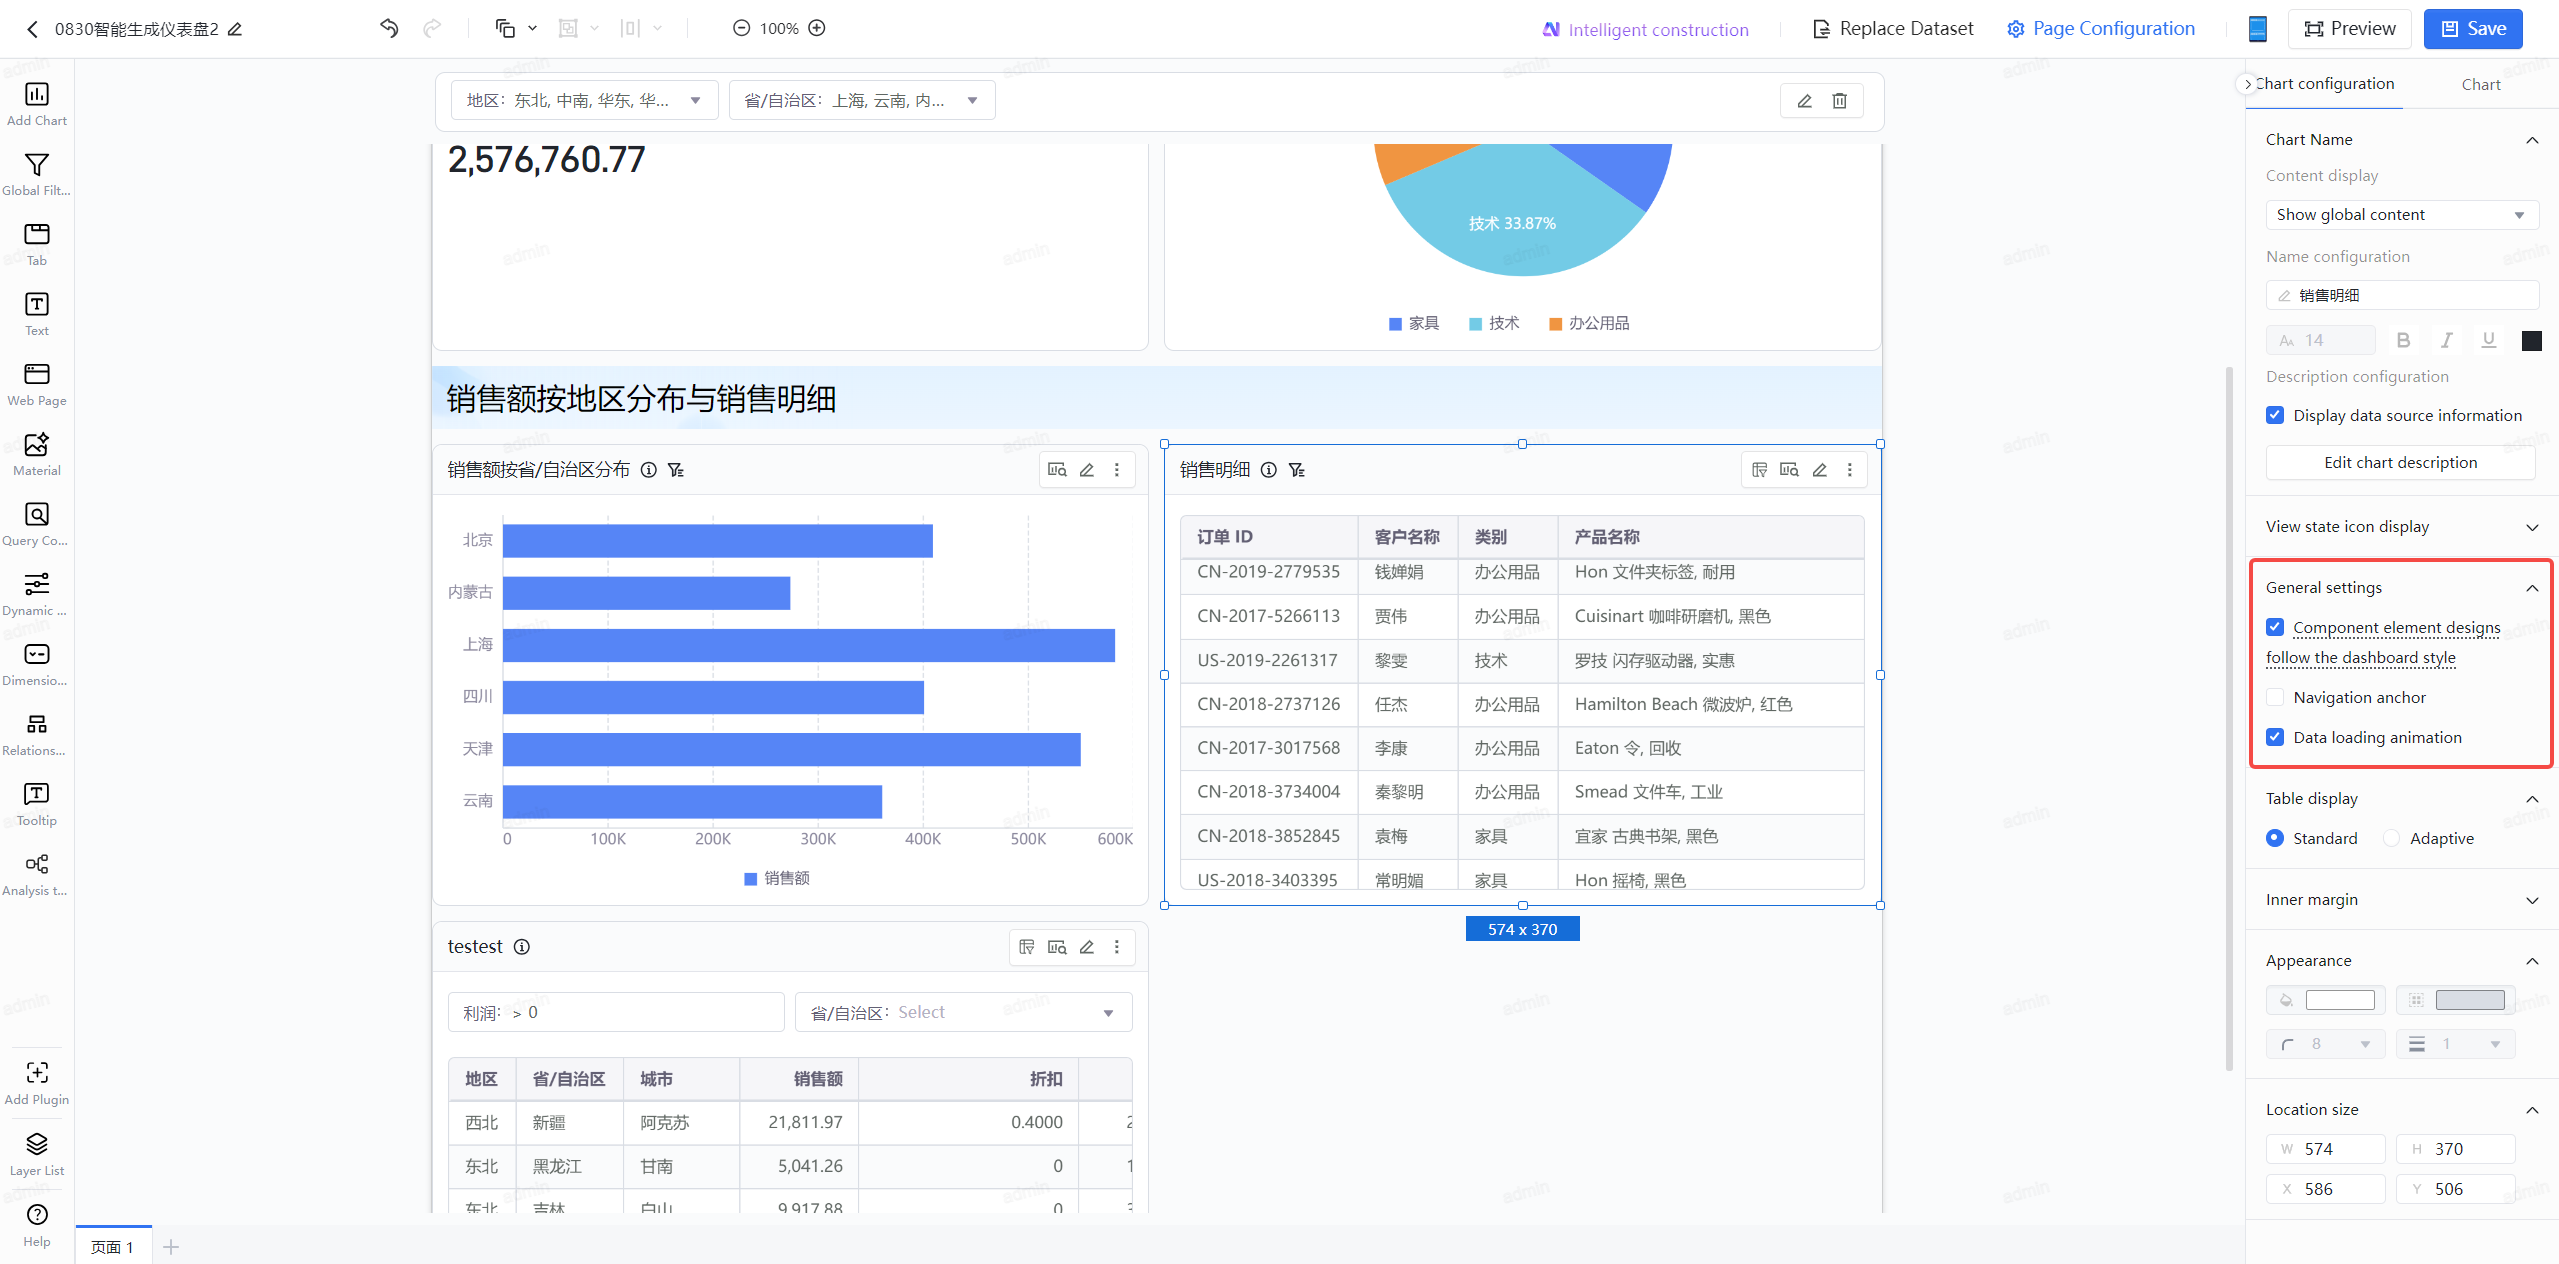The height and width of the screenshot is (1264, 2559).
Task: Edit the 销售额按省/自治区分布 chart
Action: (x=1087, y=470)
